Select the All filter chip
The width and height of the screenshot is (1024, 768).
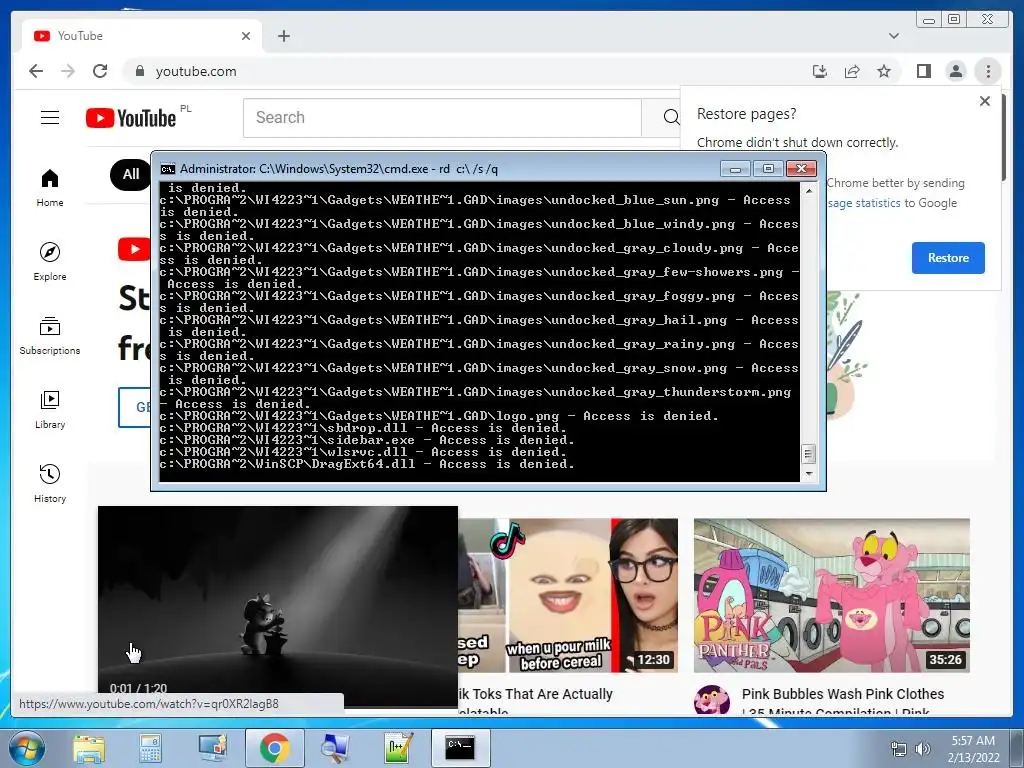click(131, 174)
